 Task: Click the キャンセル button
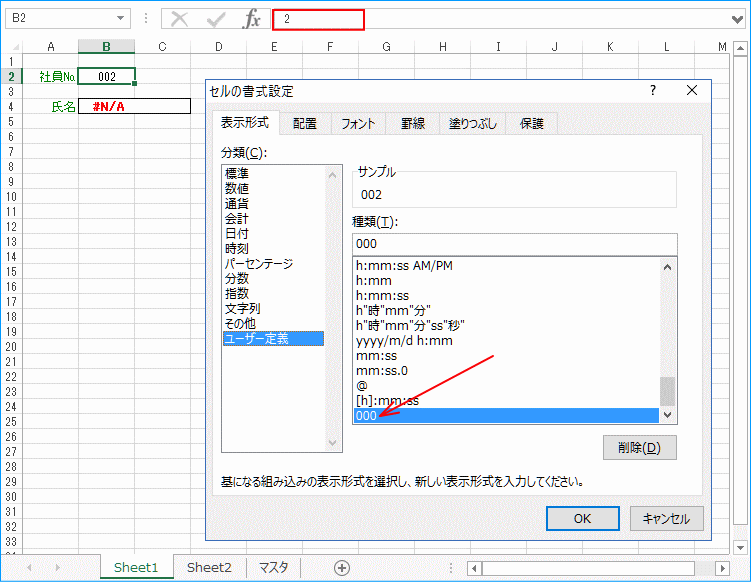coord(666,518)
